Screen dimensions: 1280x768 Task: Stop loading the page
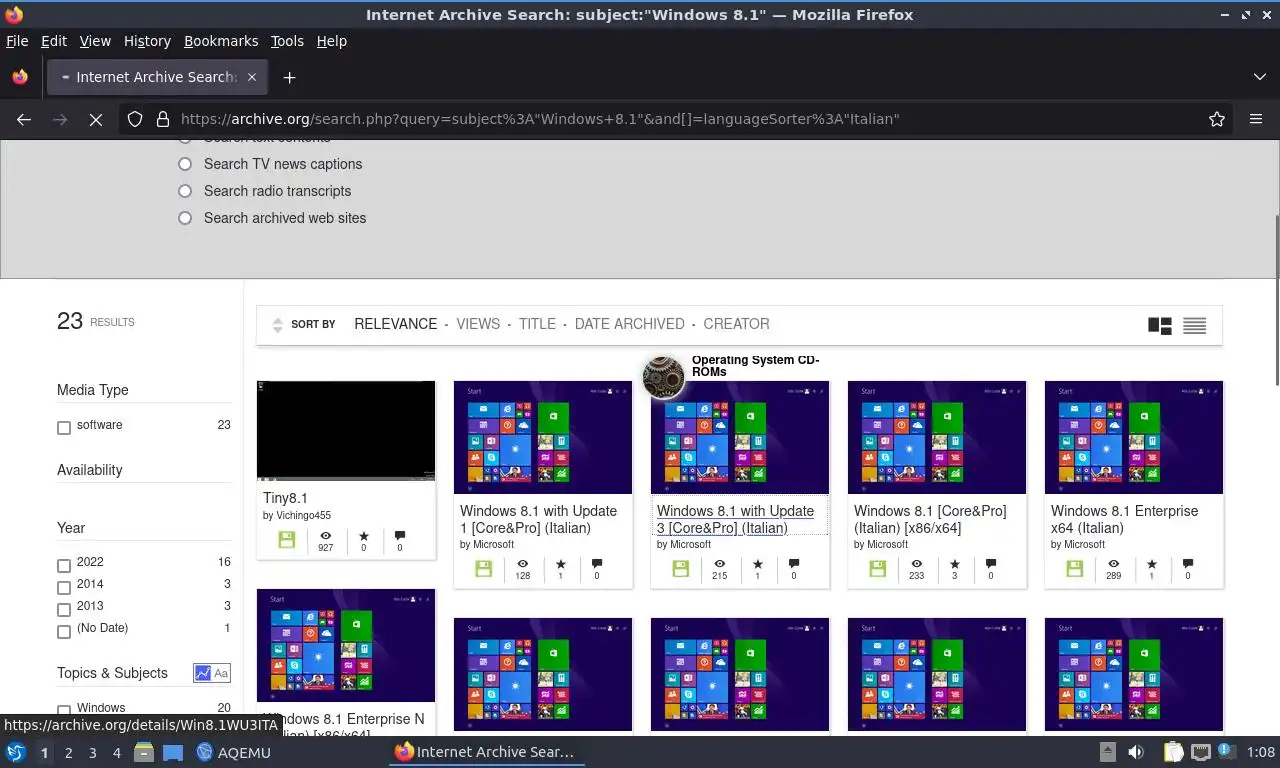point(96,119)
